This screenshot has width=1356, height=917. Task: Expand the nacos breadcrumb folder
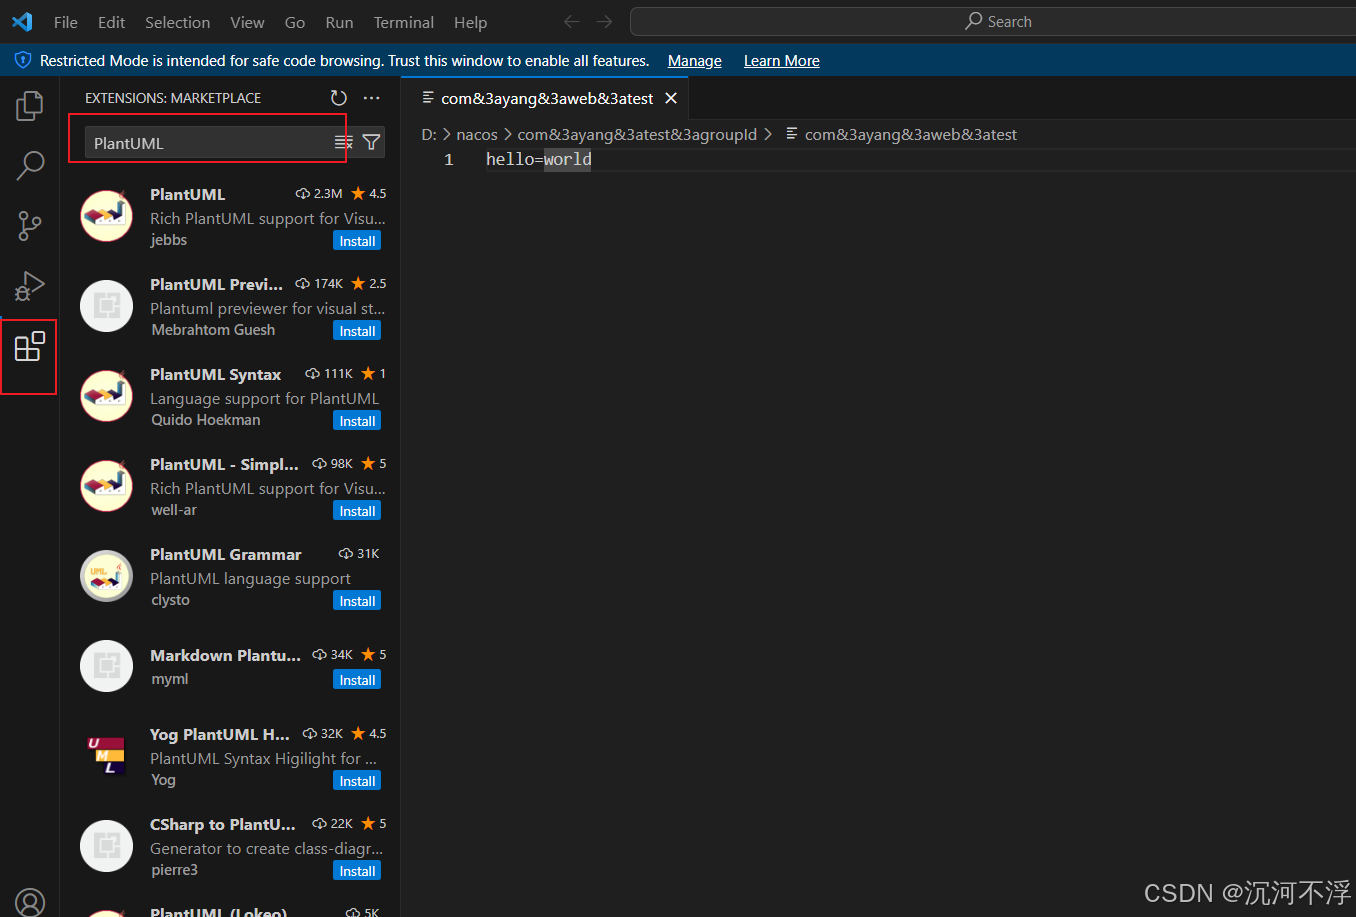point(477,135)
